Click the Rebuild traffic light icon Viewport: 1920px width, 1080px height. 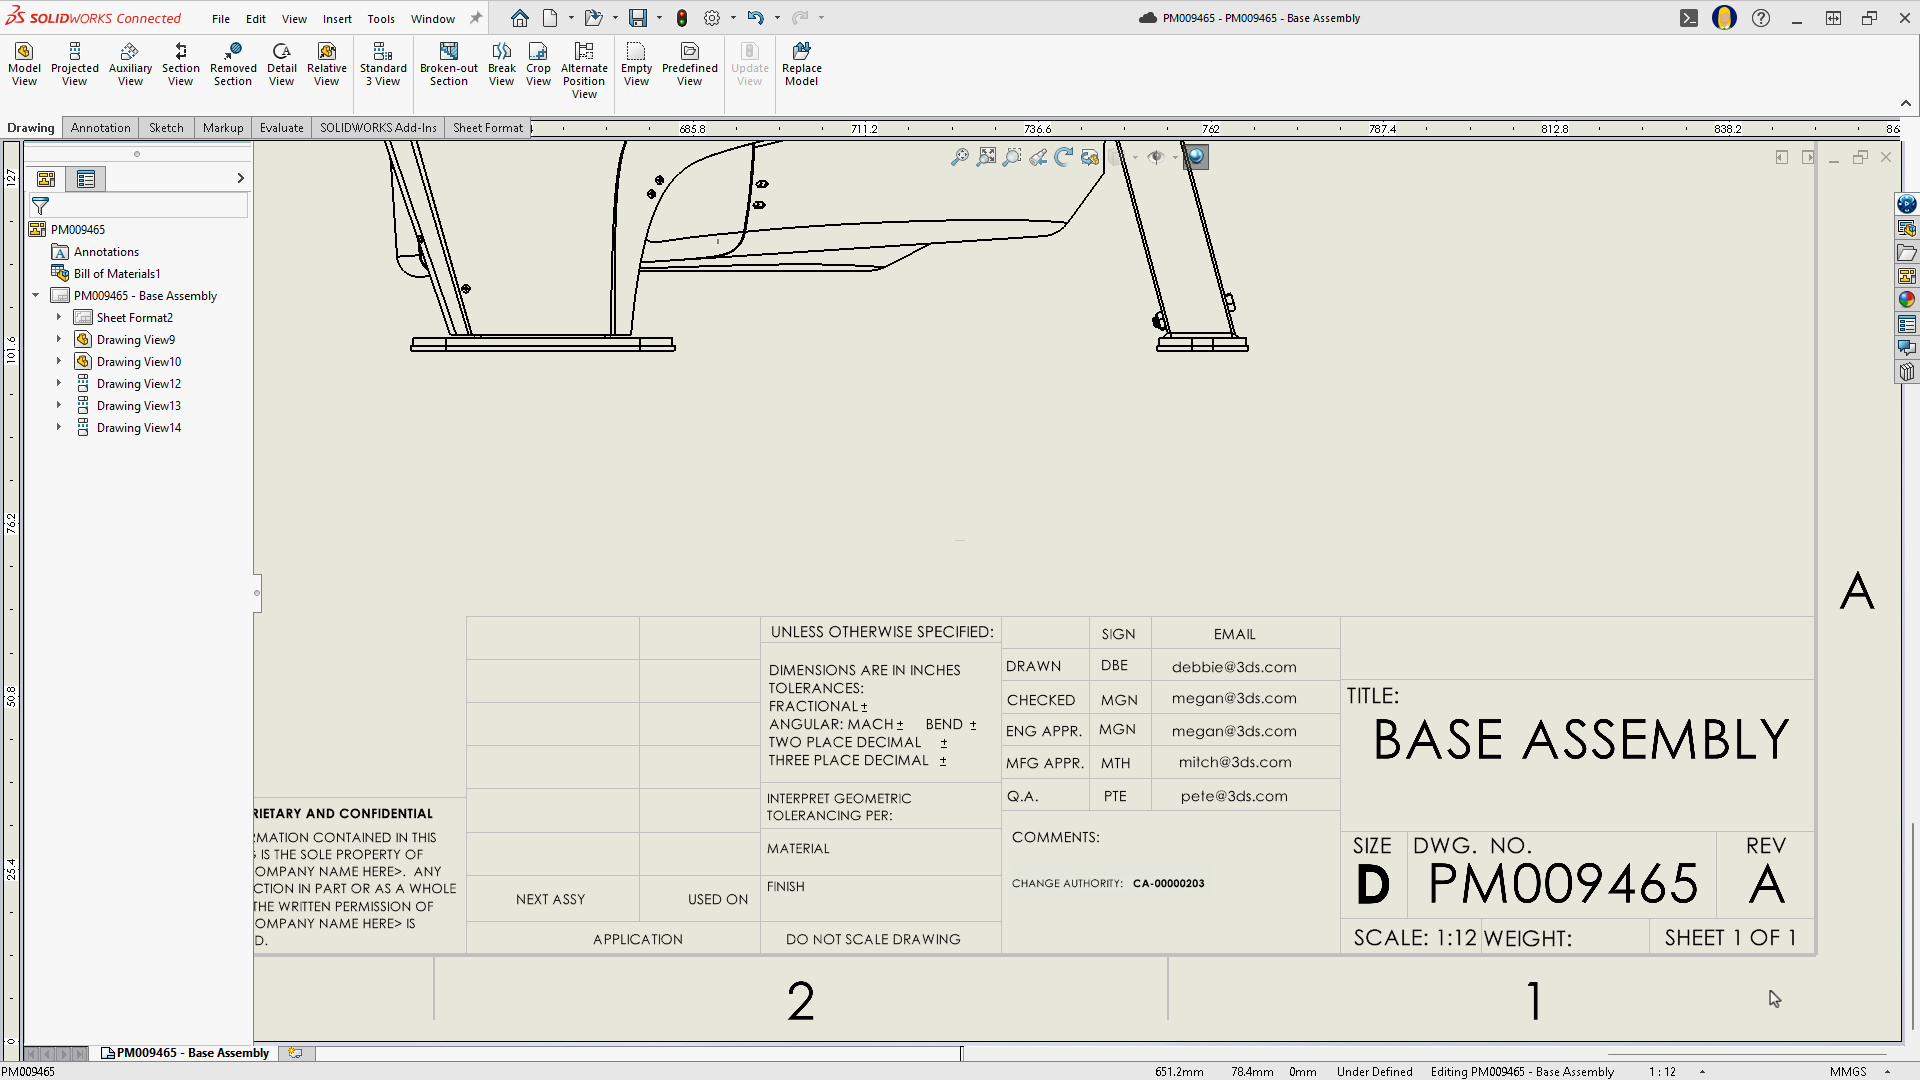[682, 18]
